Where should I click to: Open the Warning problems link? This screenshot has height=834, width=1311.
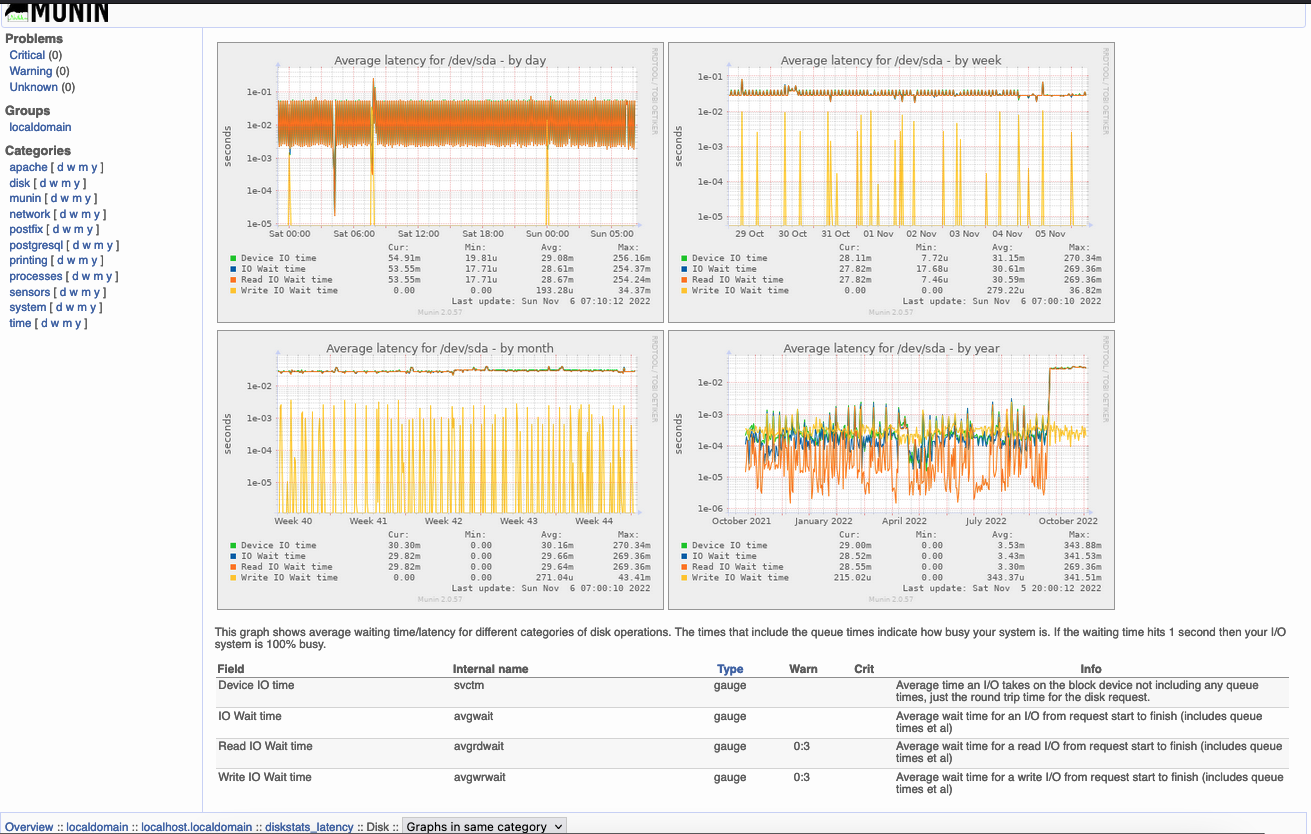[30, 72]
